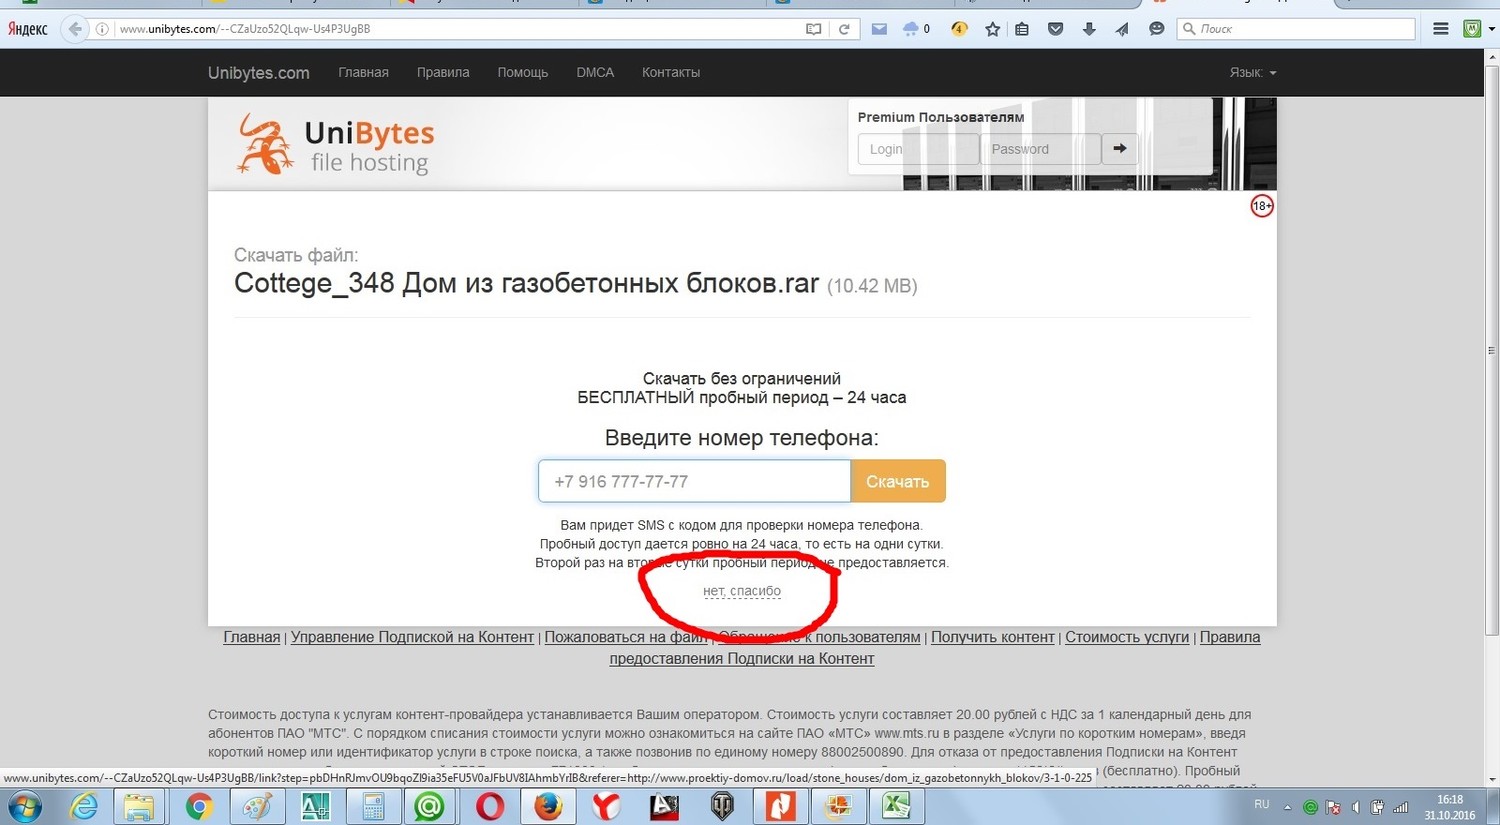
Task: Open footer link Главная
Action: (x=252, y=637)
